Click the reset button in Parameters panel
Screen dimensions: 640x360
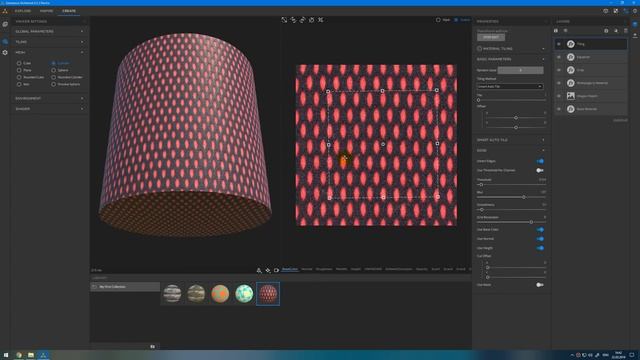491,37
